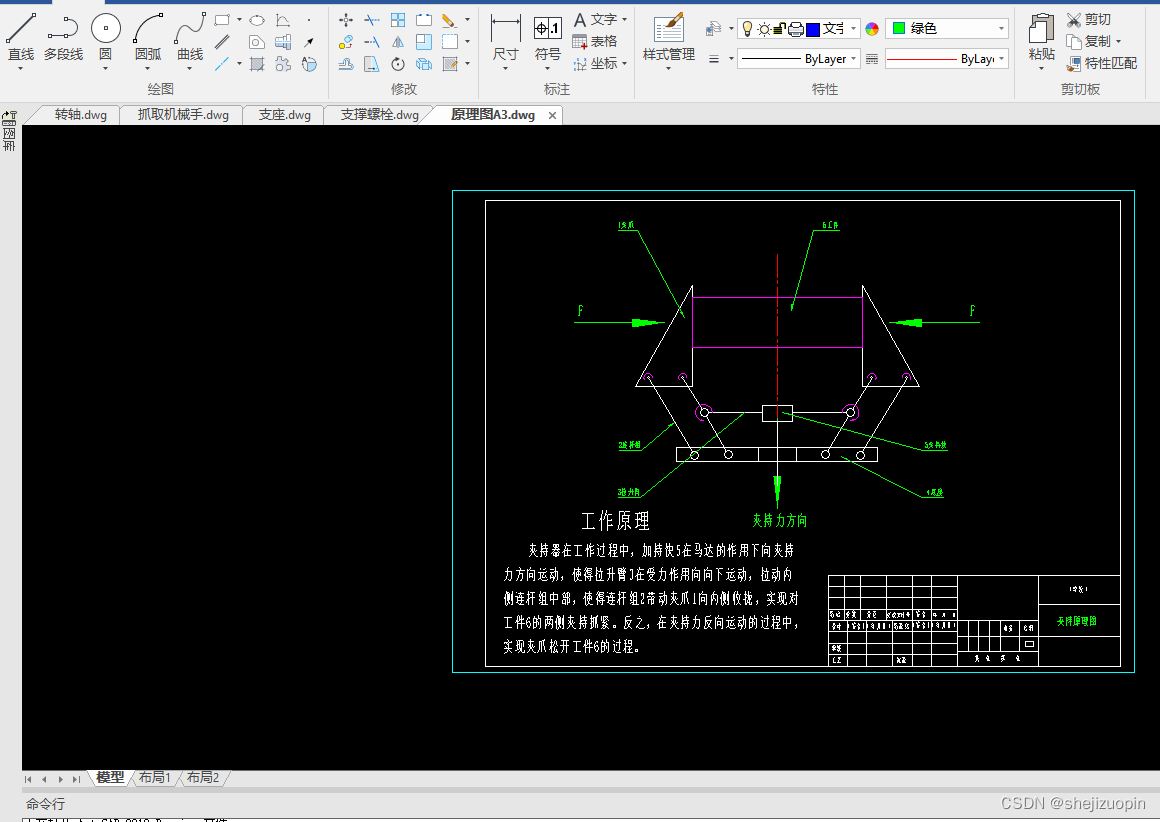This screenshot has width=1160, height=822.
Task: Expand the 圆弧 dropdown arrow
Action: 148,68
